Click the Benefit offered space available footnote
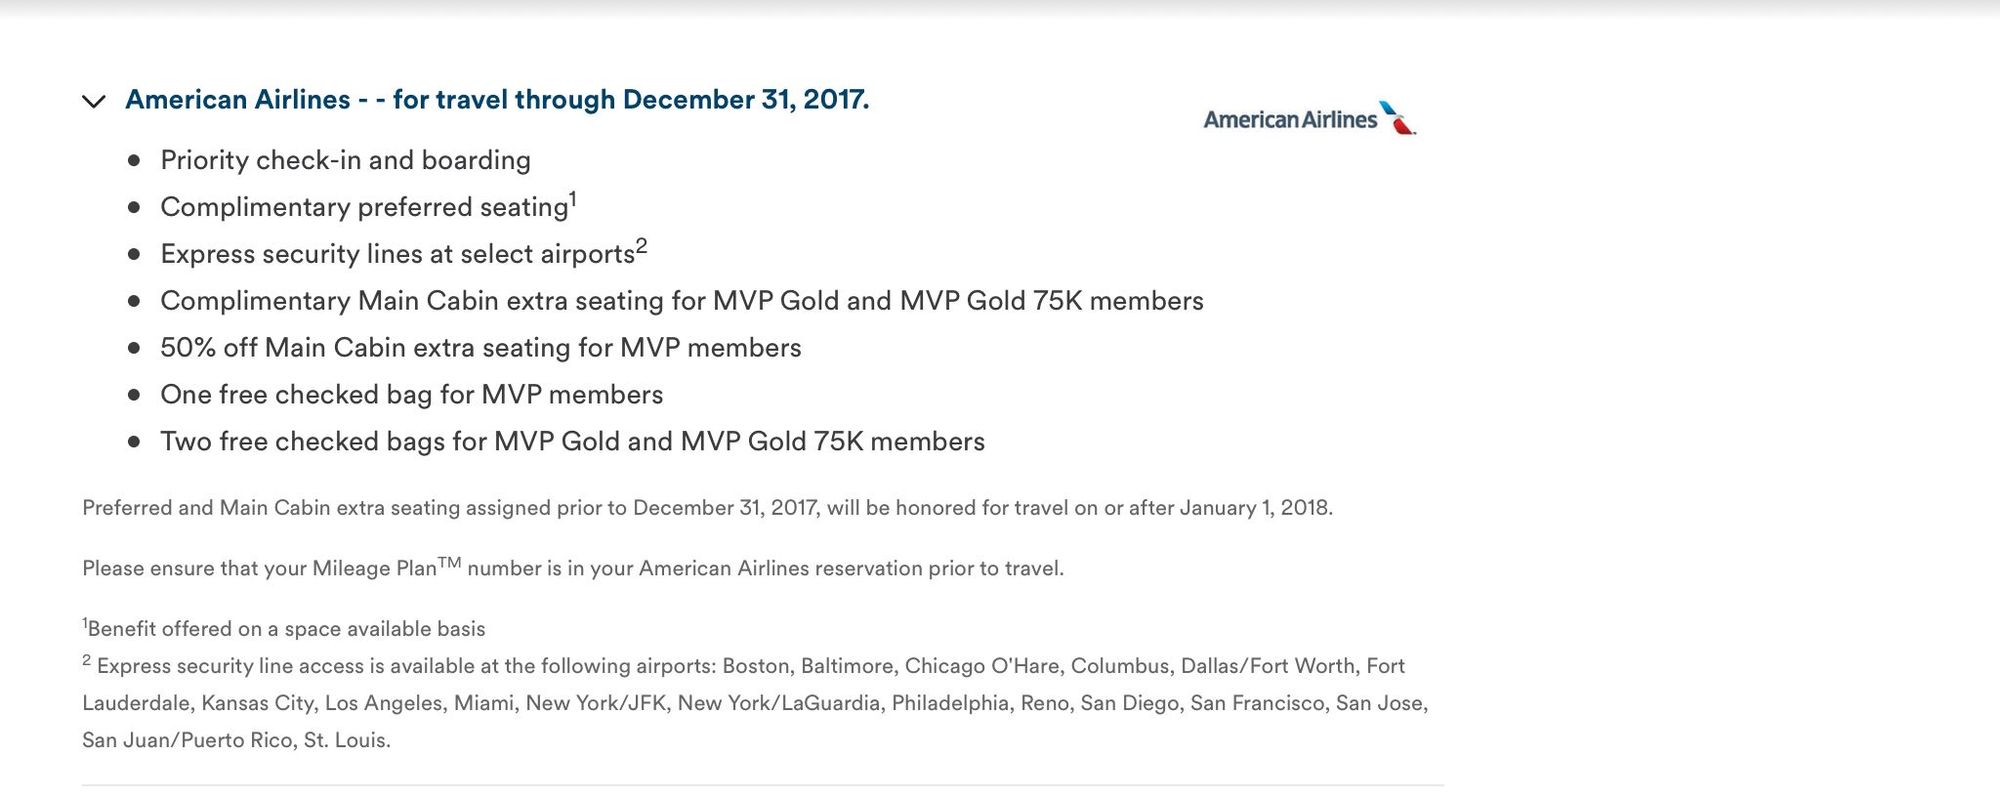The image size is (2000, 802). [x=286, y=629]
